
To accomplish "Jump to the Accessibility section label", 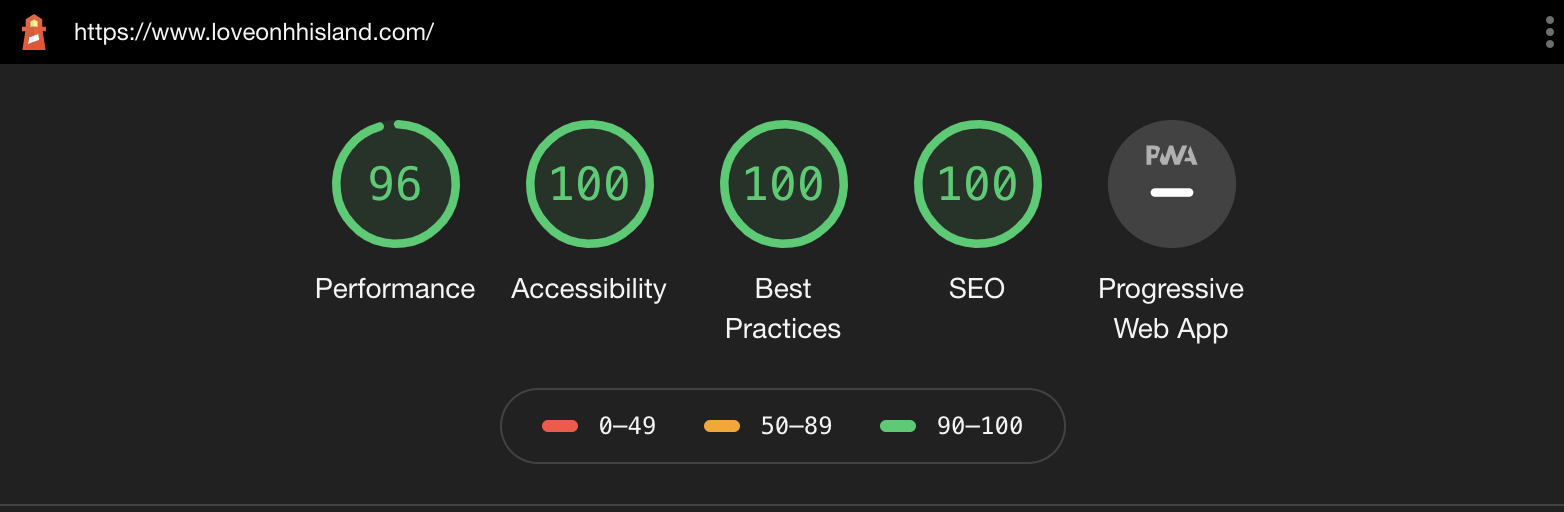I will click(589, 289).
